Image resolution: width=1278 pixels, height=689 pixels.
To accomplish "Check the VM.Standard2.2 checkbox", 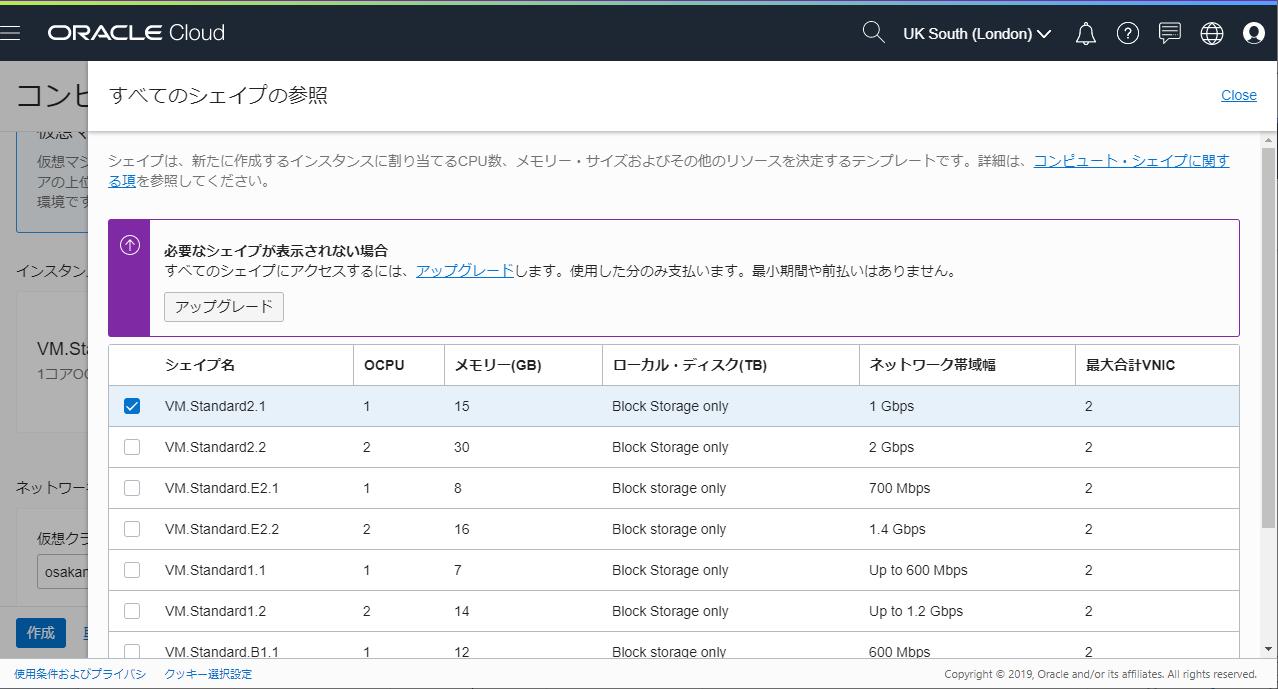I will [132, 447].
